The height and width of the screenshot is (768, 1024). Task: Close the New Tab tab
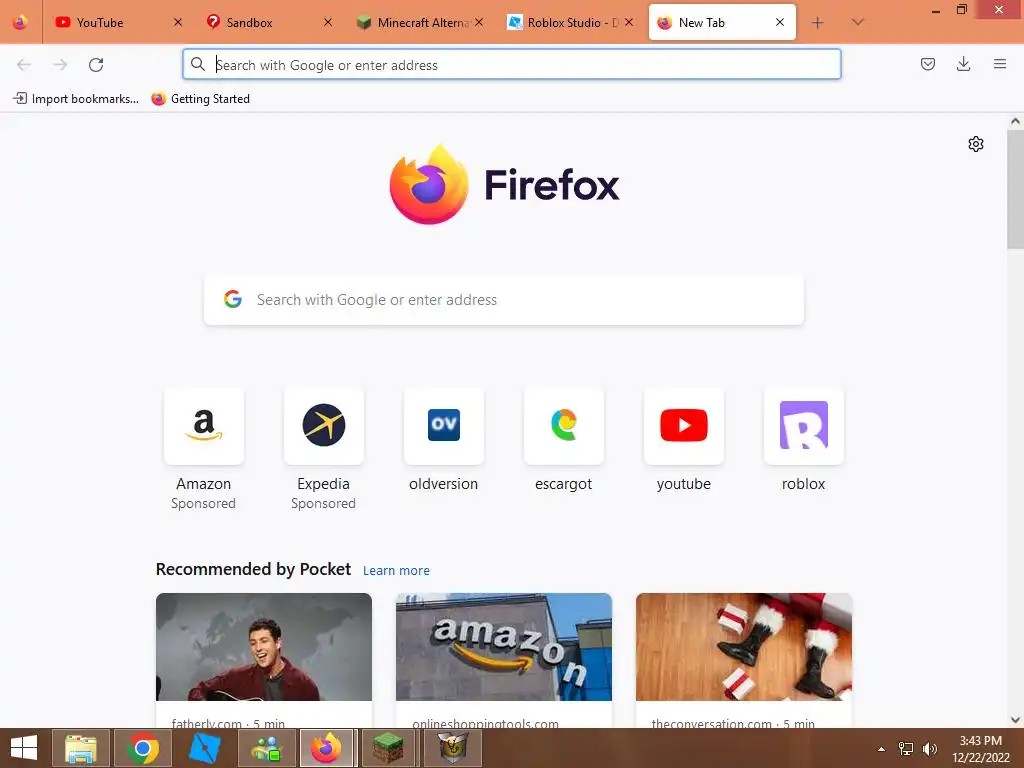pyautogui.click(x=779, y=22)
